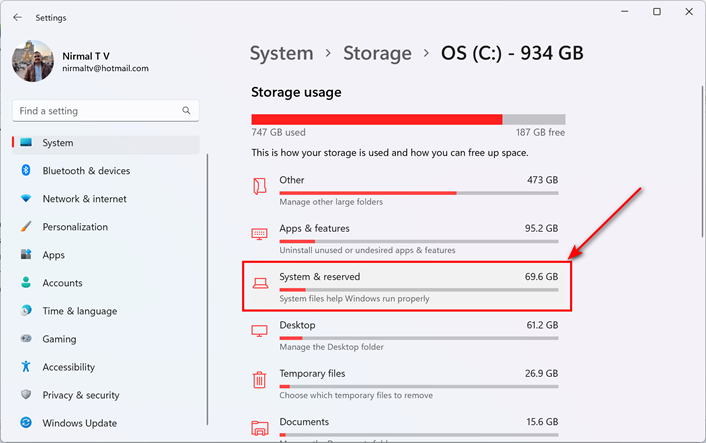Click the Find a setting search box
The height and width of the screenshot is (443, 706).
(x=106, y=111)
